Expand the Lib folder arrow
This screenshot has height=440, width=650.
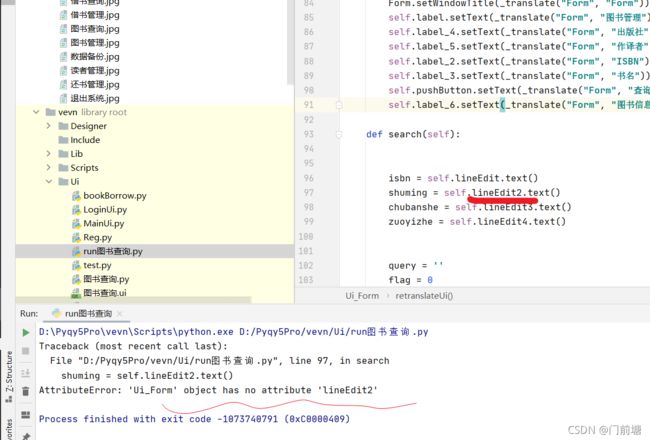(x=49, y=153)
